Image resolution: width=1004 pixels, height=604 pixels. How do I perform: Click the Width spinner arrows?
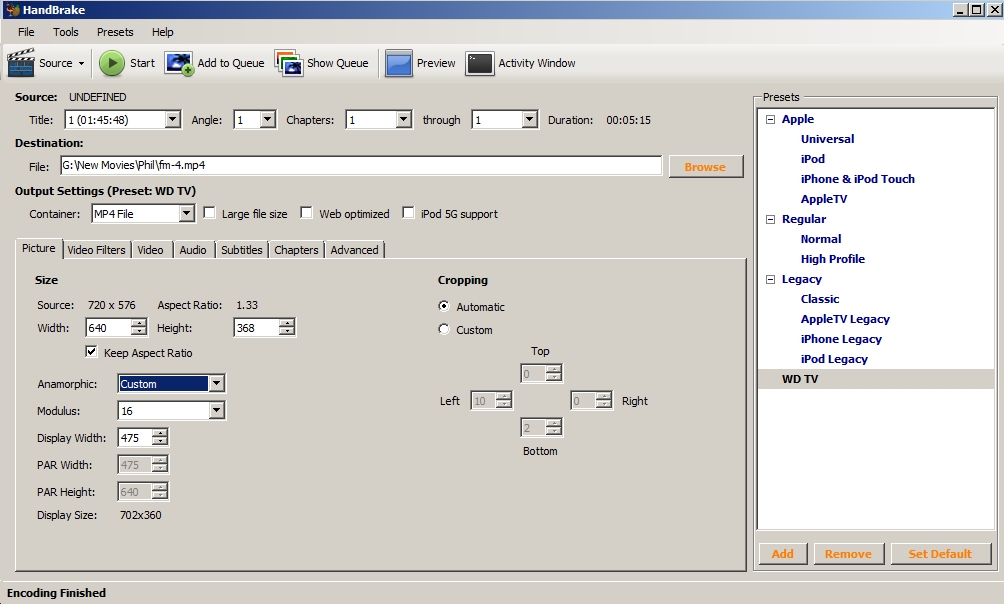coord(138,328)
